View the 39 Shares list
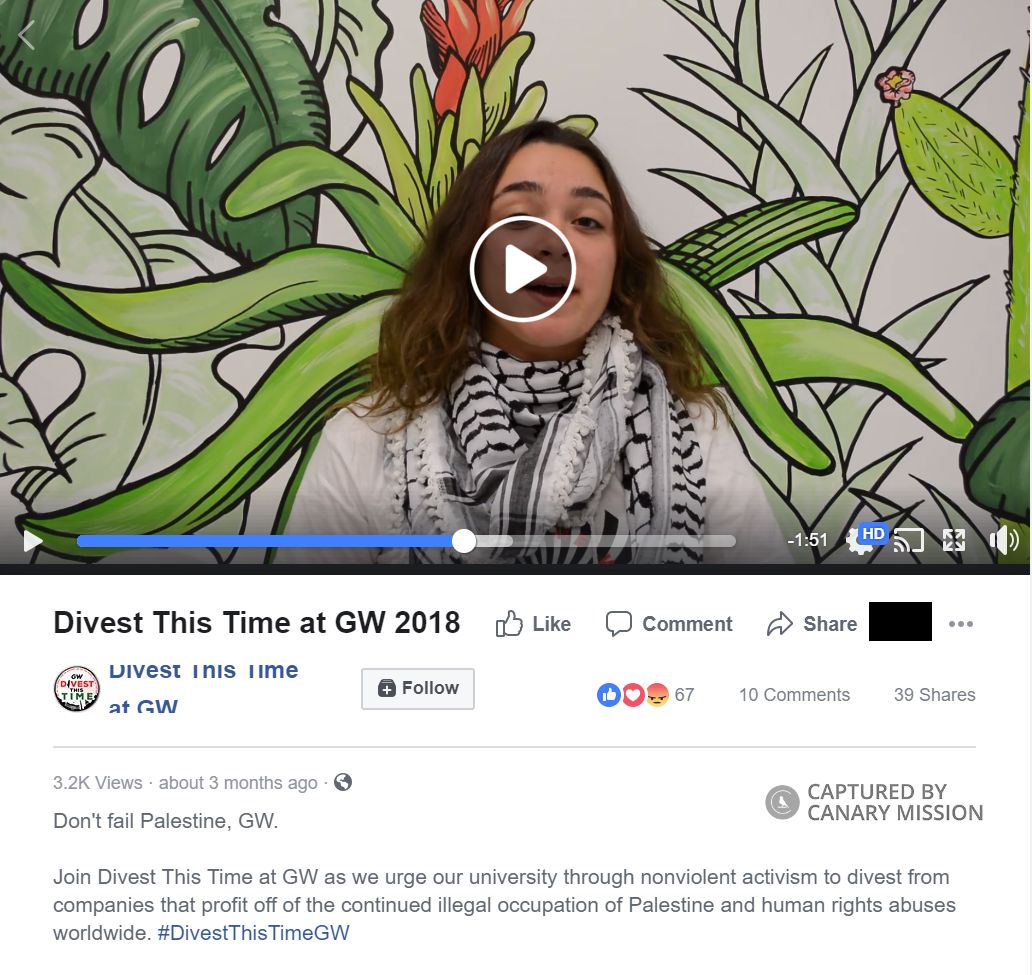The width and height of the screenshot is (1032, 975). click(935, 695)
